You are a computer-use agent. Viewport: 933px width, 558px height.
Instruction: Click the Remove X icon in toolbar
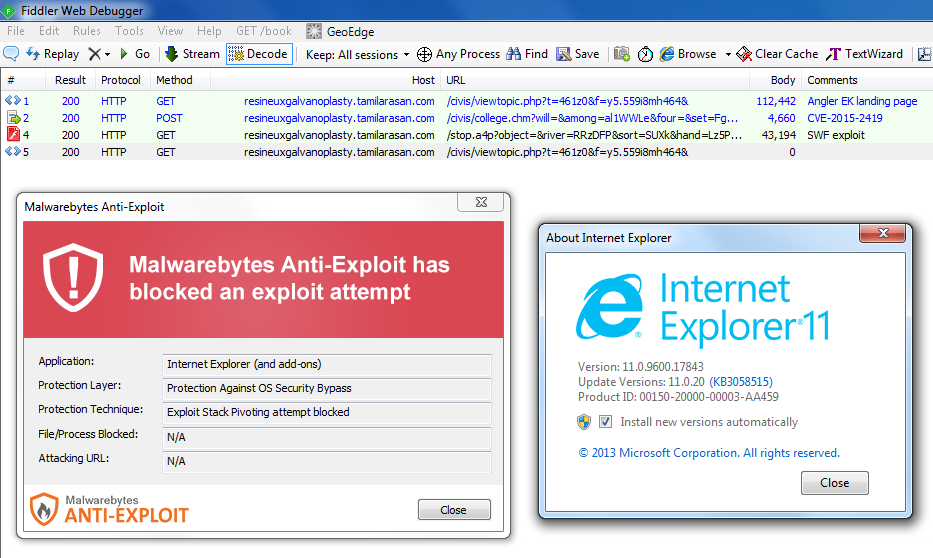point(94,54)
